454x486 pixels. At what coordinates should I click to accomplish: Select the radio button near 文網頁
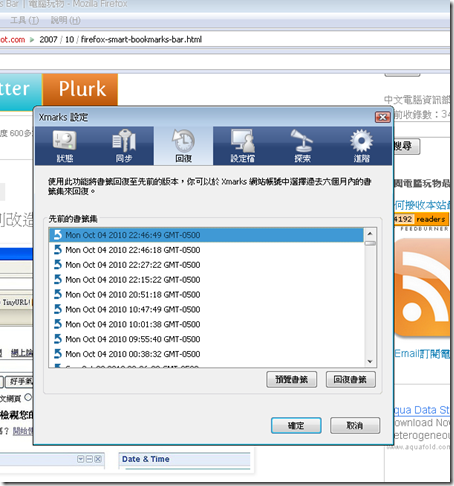(x=28, y=397)
